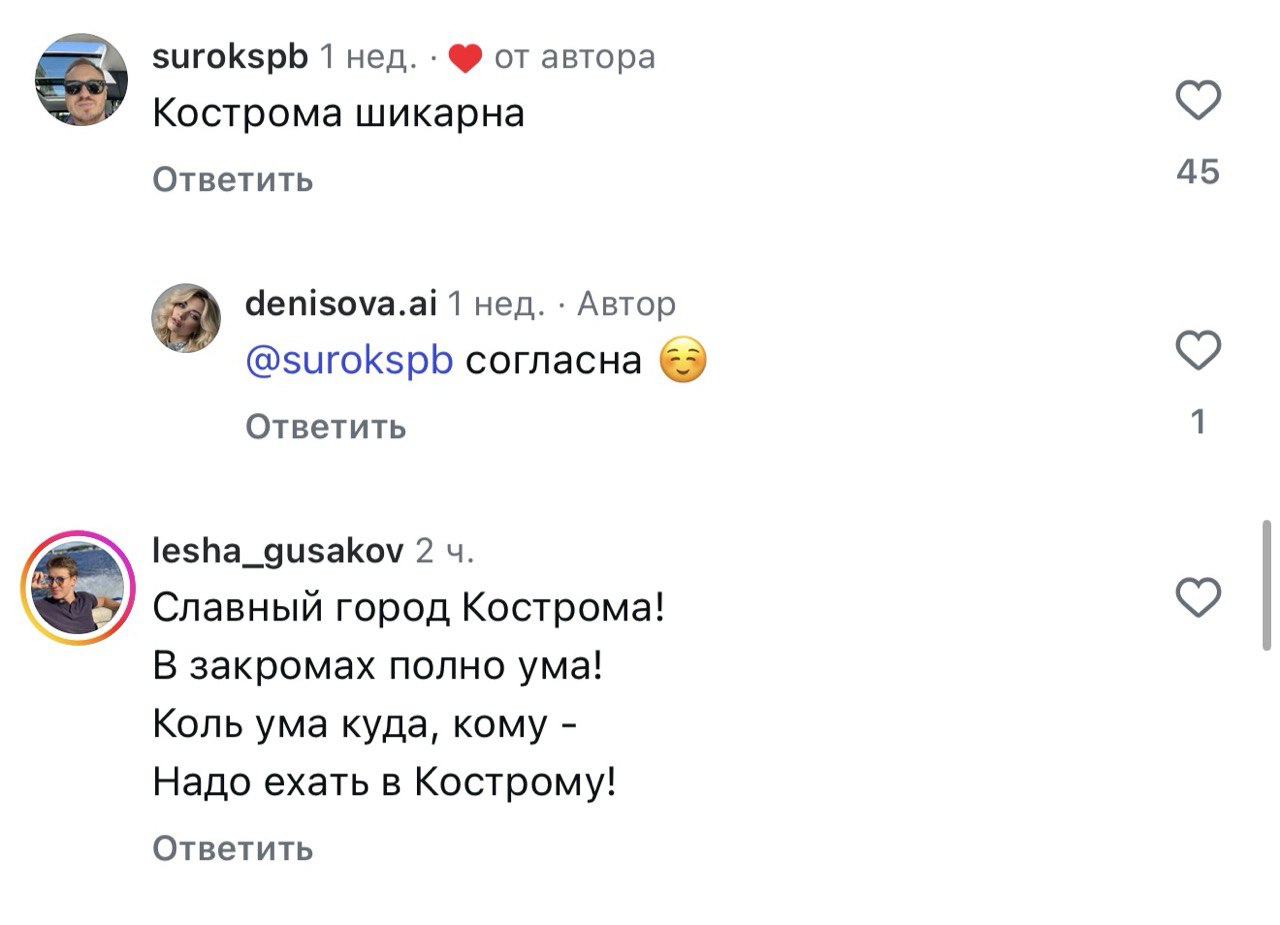The height and width of the screenshot is (925, 1280).
Task: Like lesha_gusakov's comment with the heart
Action: tap(1198, 598)
